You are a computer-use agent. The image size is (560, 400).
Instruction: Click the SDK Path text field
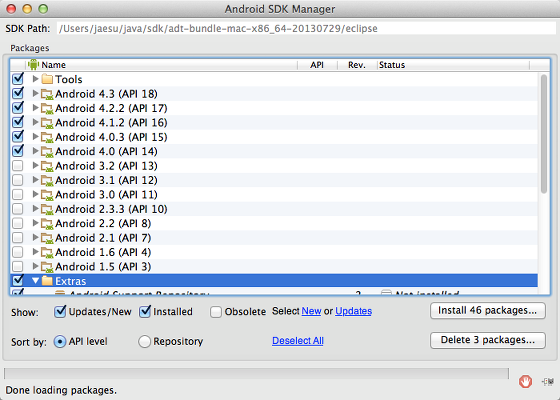click(x=306, y=28)
